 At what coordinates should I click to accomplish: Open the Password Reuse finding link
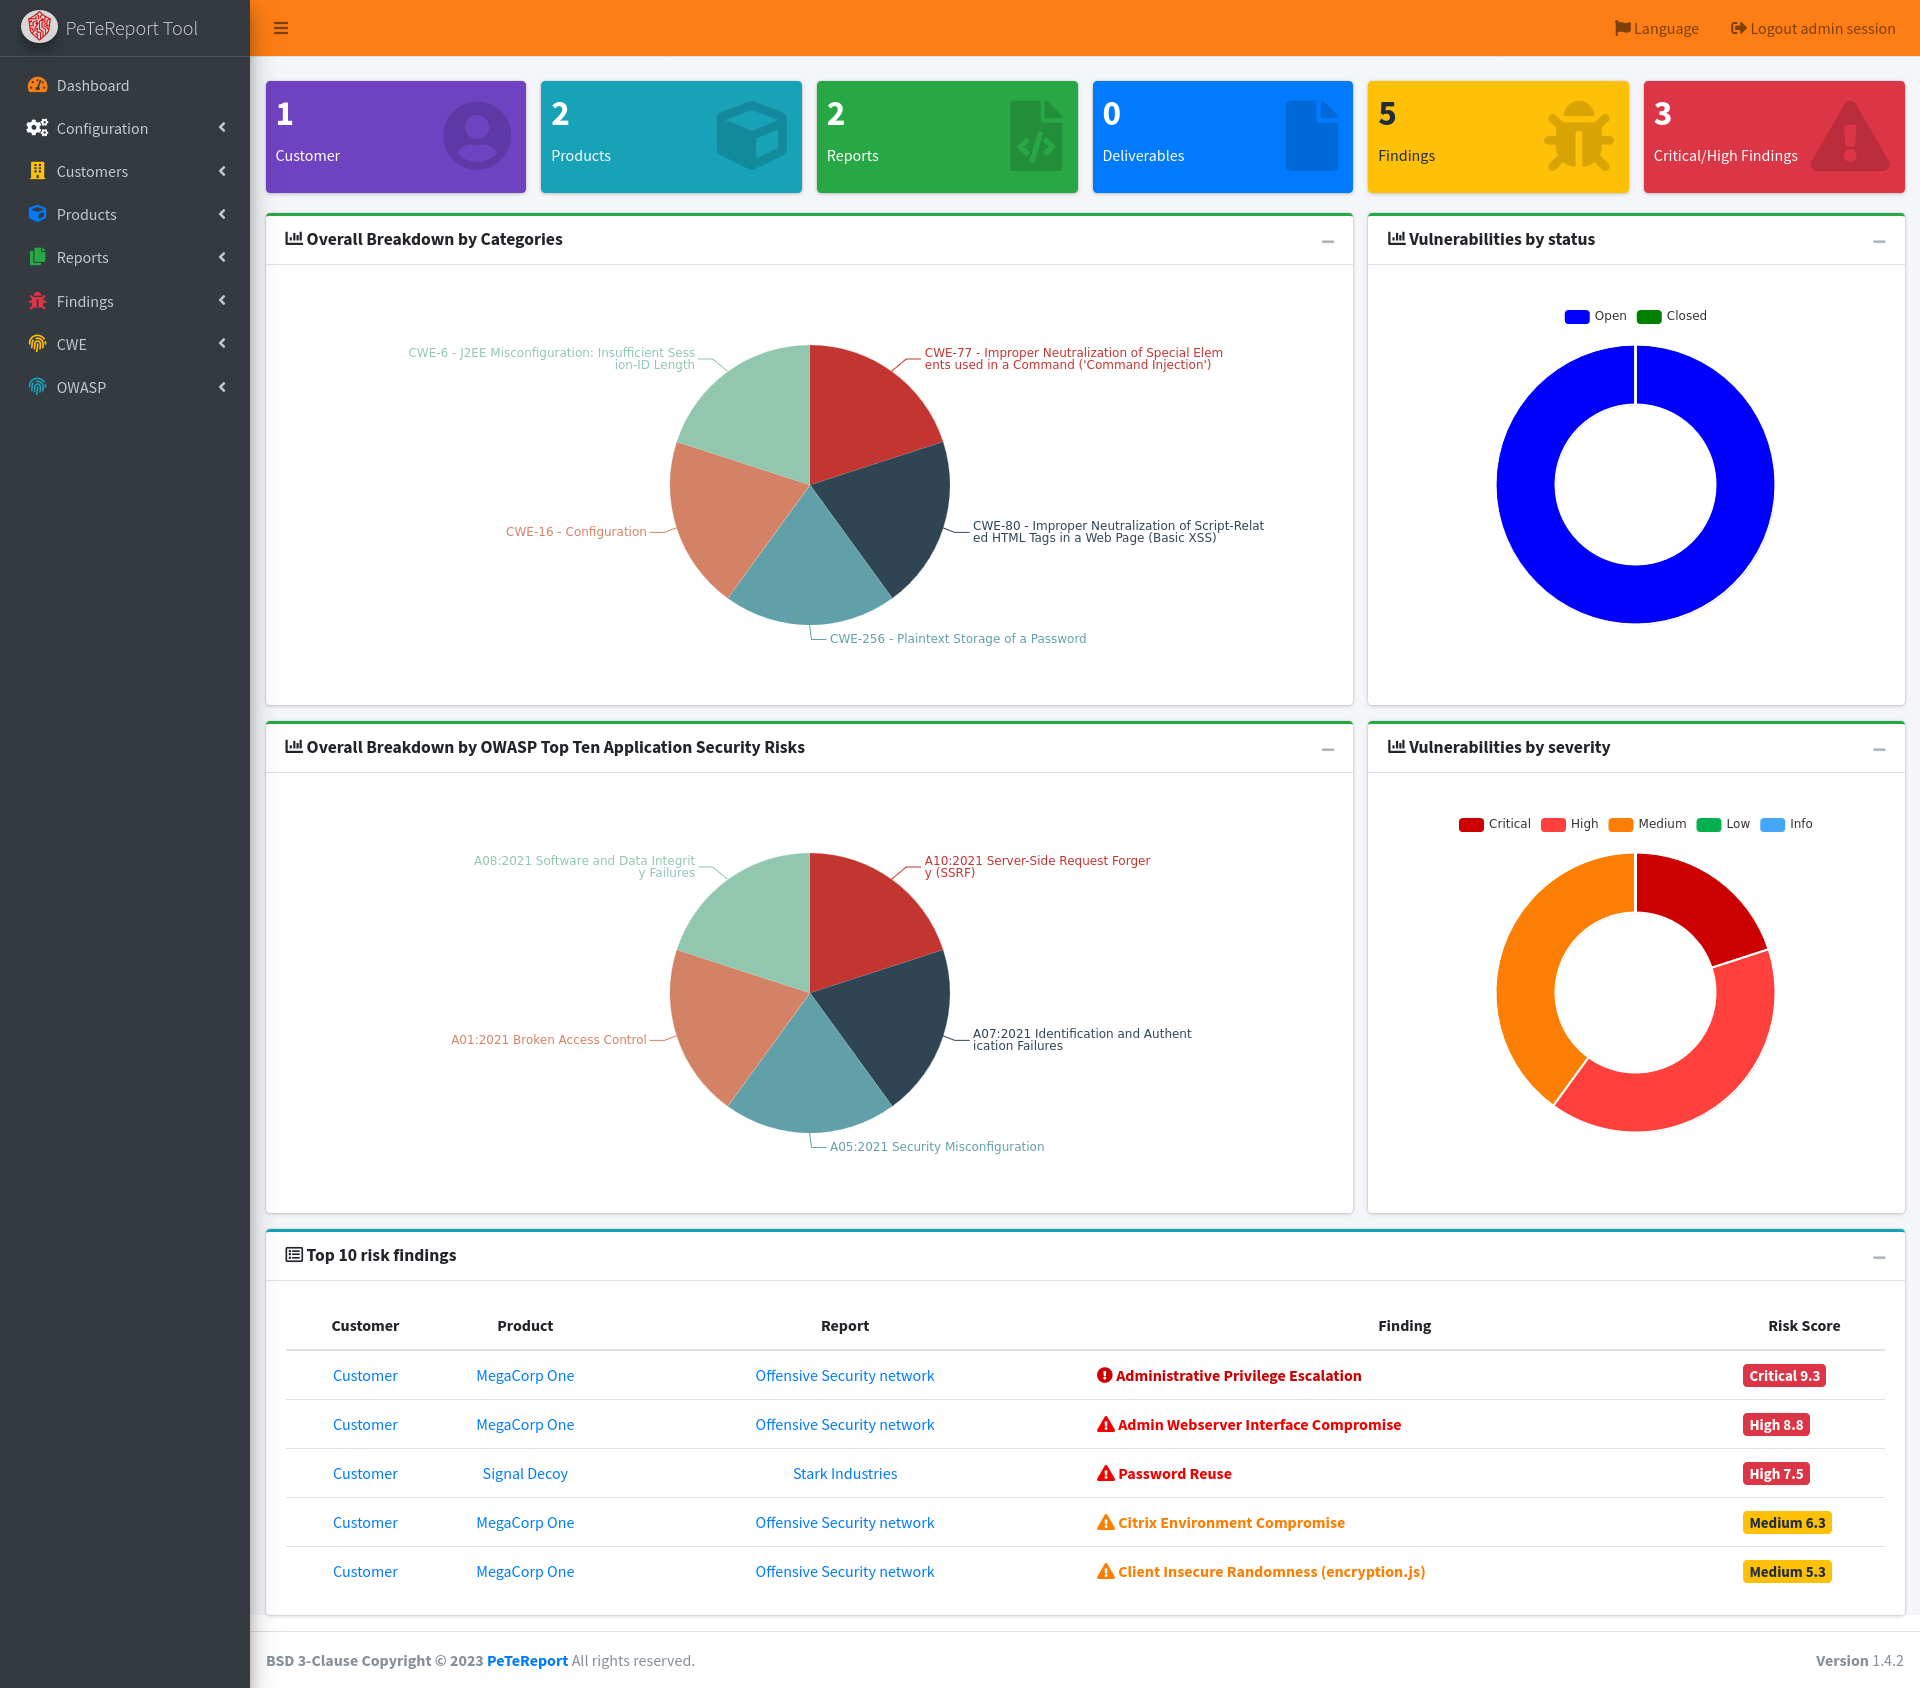pyautogui.click(x=1175, y=1473)
